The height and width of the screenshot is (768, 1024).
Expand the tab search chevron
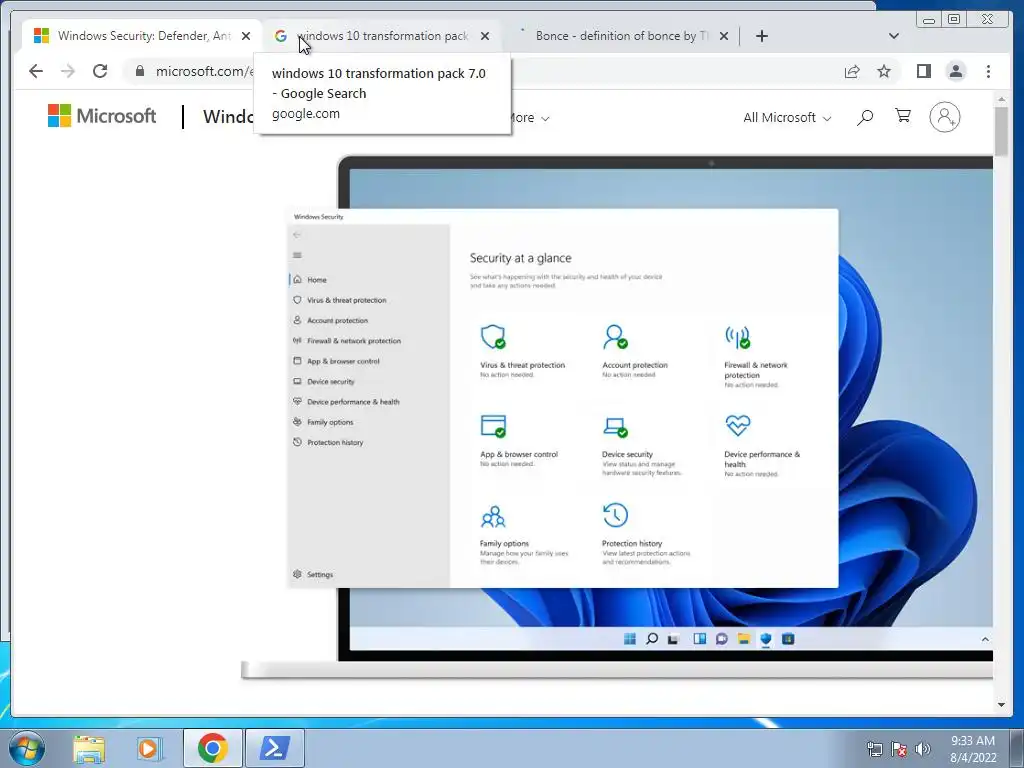tap(894, 36)
